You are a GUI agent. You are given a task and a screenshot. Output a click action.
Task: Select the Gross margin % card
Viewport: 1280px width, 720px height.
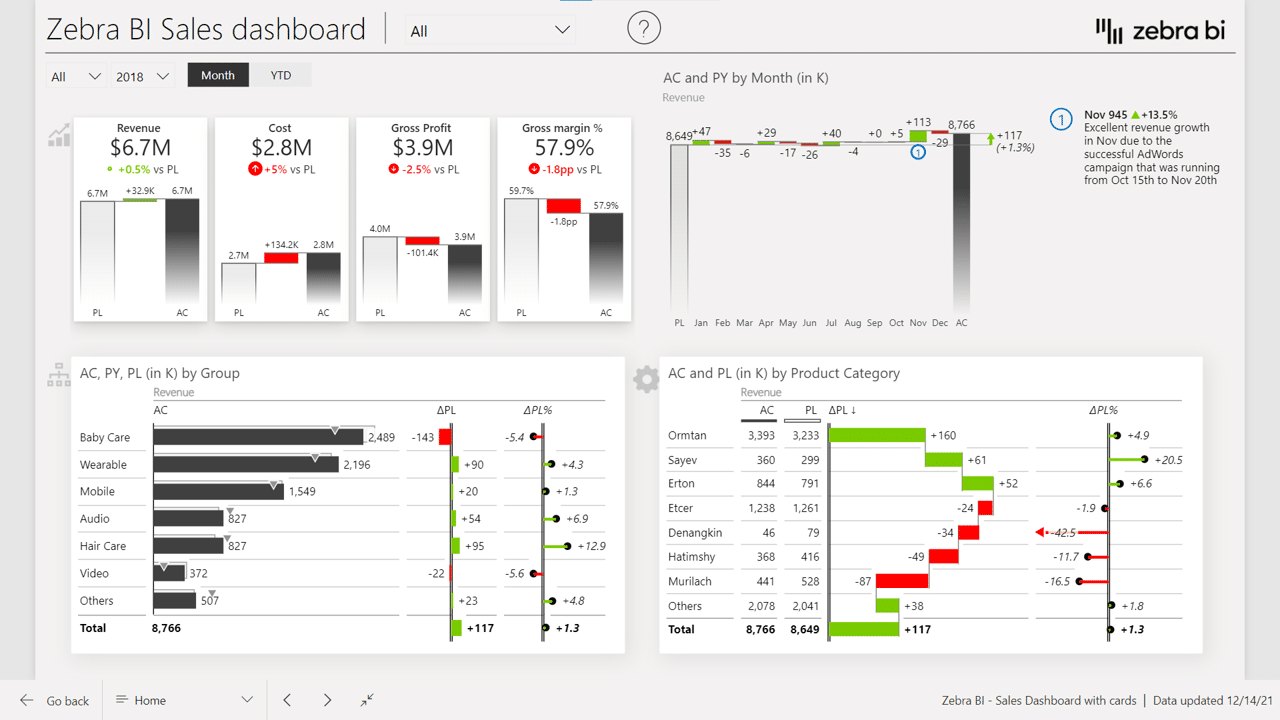[x=564, y=219]
